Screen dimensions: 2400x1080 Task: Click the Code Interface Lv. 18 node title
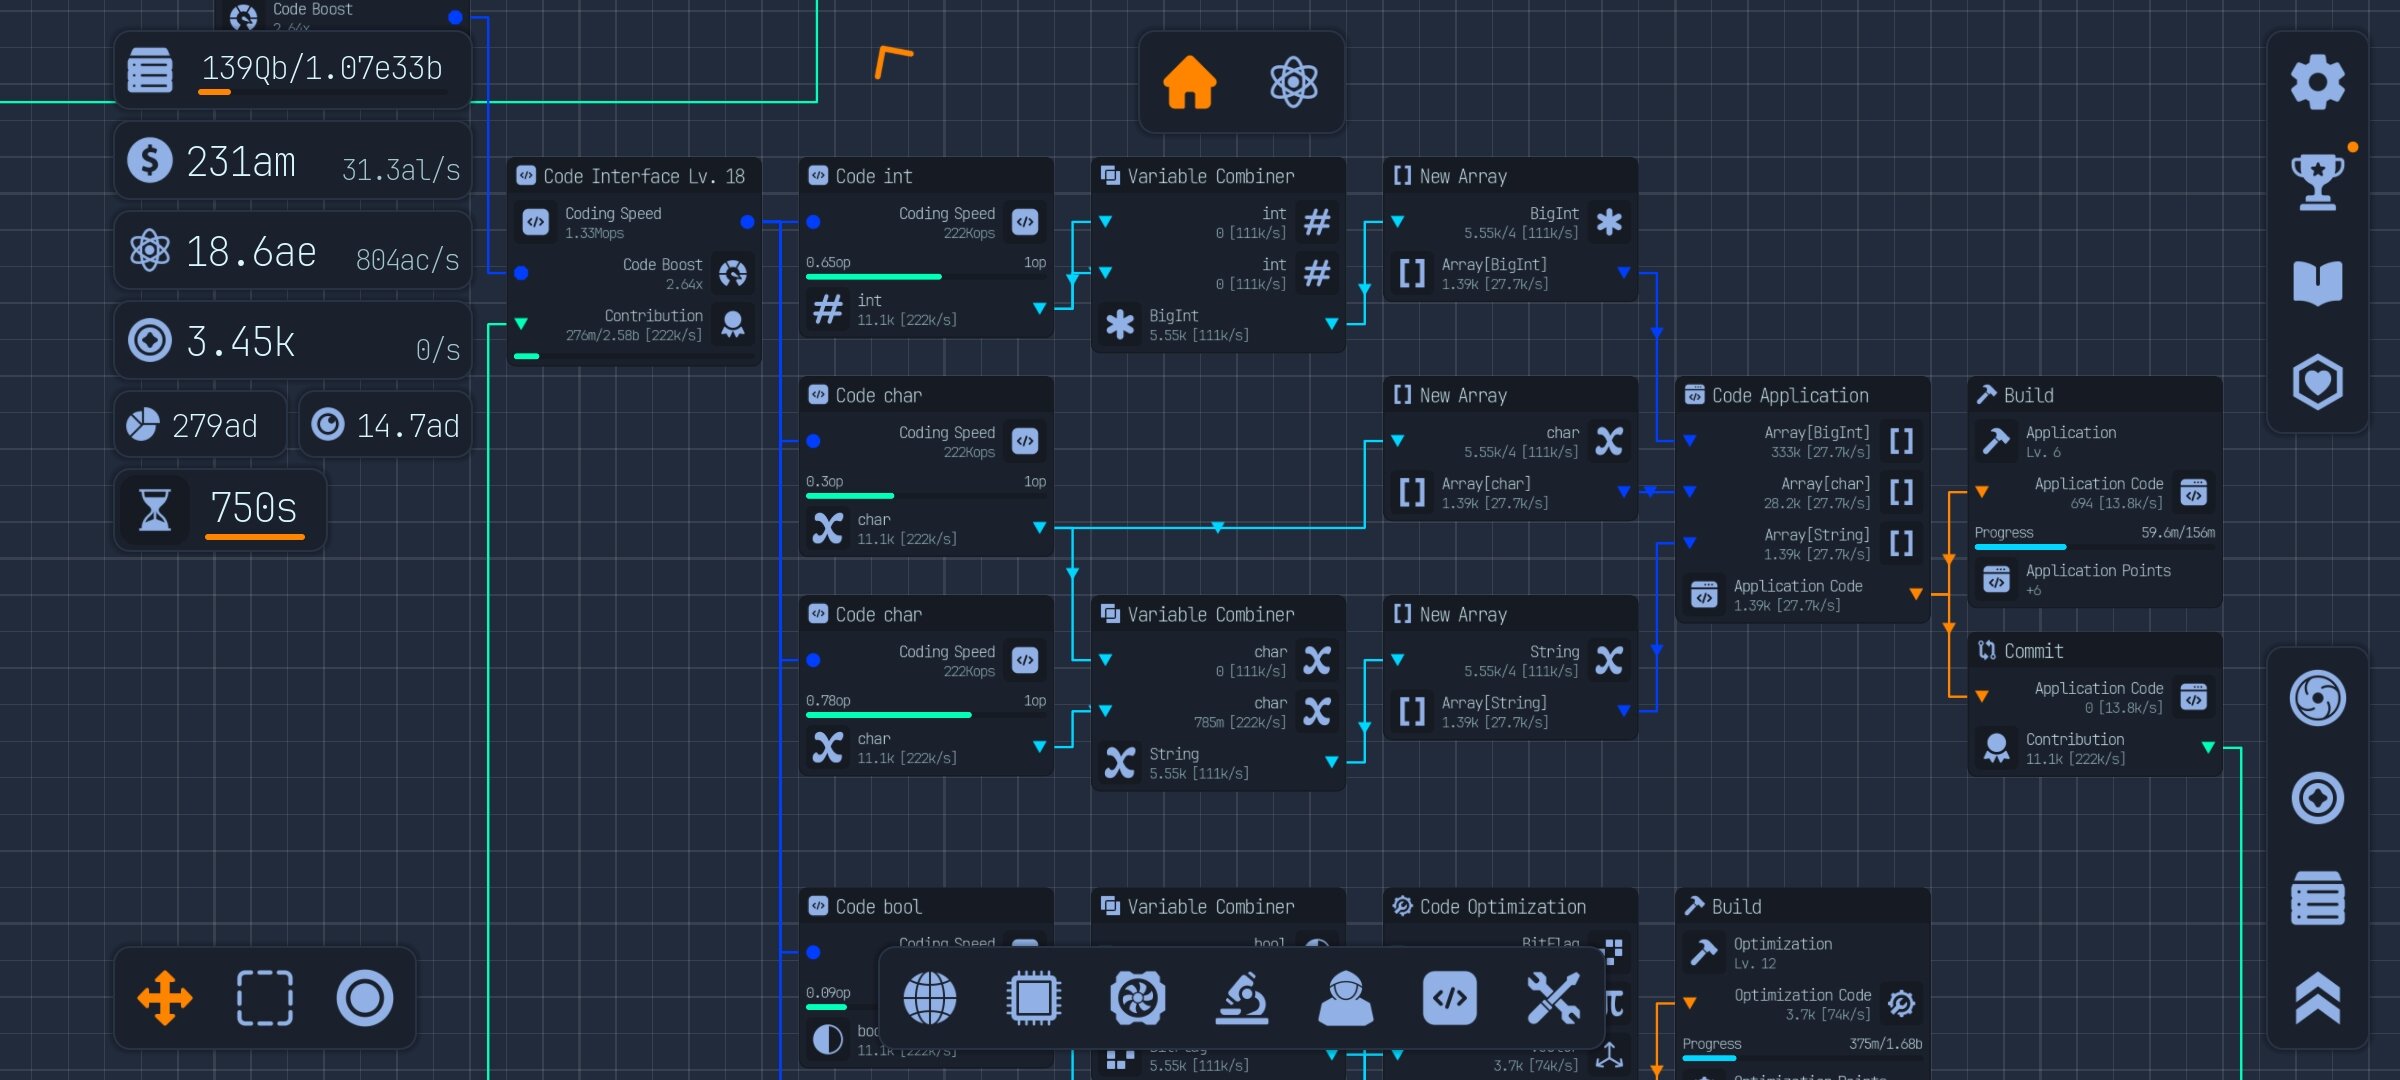(x=643, y=177)
